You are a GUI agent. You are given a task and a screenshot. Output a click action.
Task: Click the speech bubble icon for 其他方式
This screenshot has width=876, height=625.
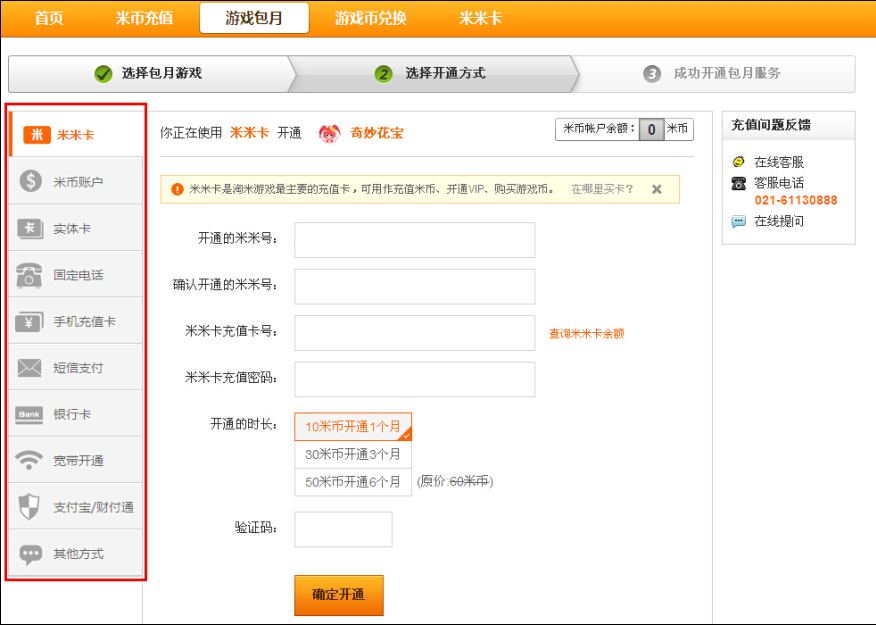[x=30, y=554]
